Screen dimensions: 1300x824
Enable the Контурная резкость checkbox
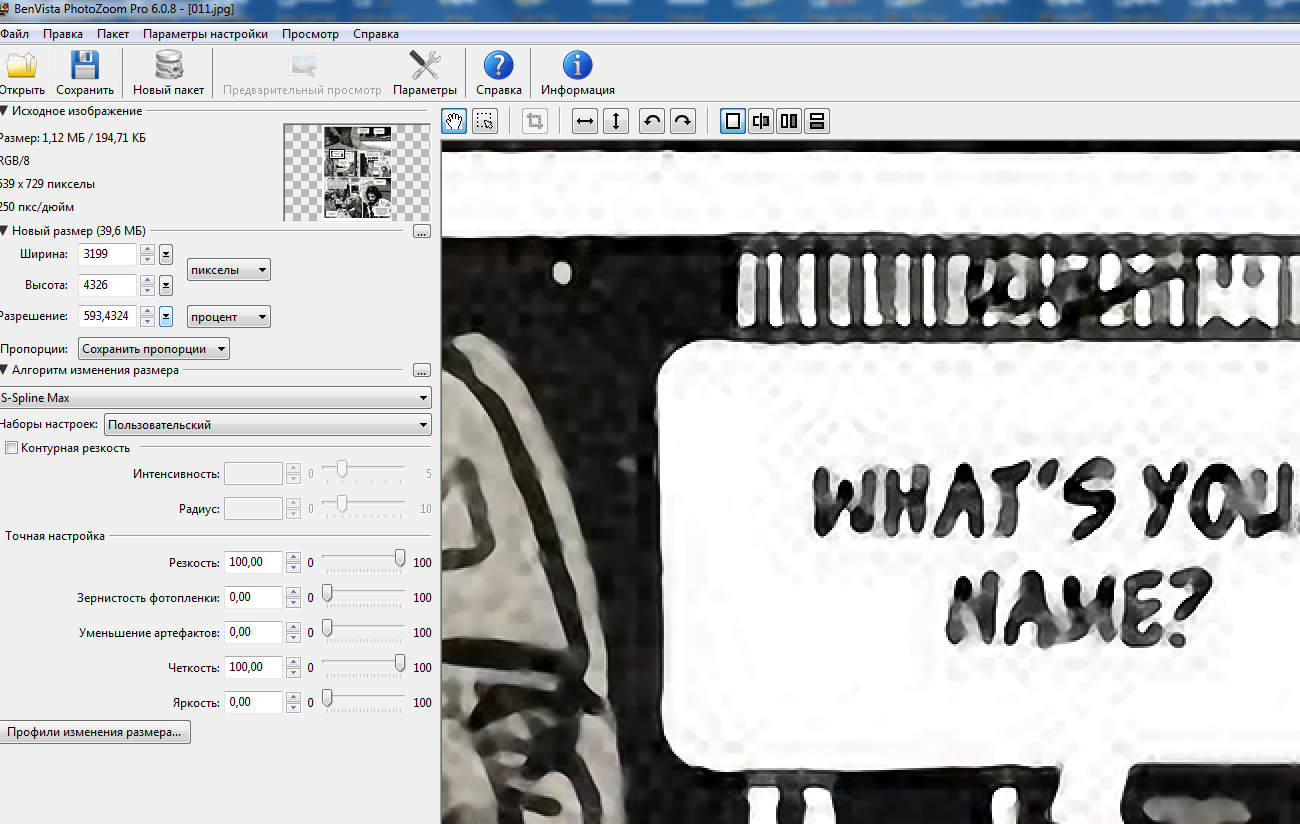click(x=12, y=448)
